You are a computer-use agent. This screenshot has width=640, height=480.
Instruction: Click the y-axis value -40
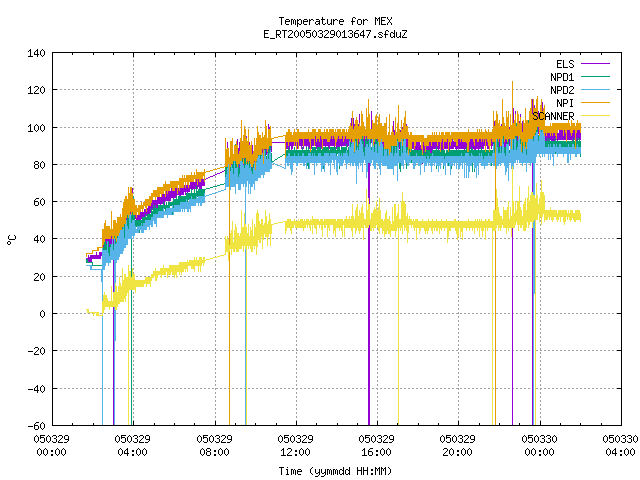point(36,389)
